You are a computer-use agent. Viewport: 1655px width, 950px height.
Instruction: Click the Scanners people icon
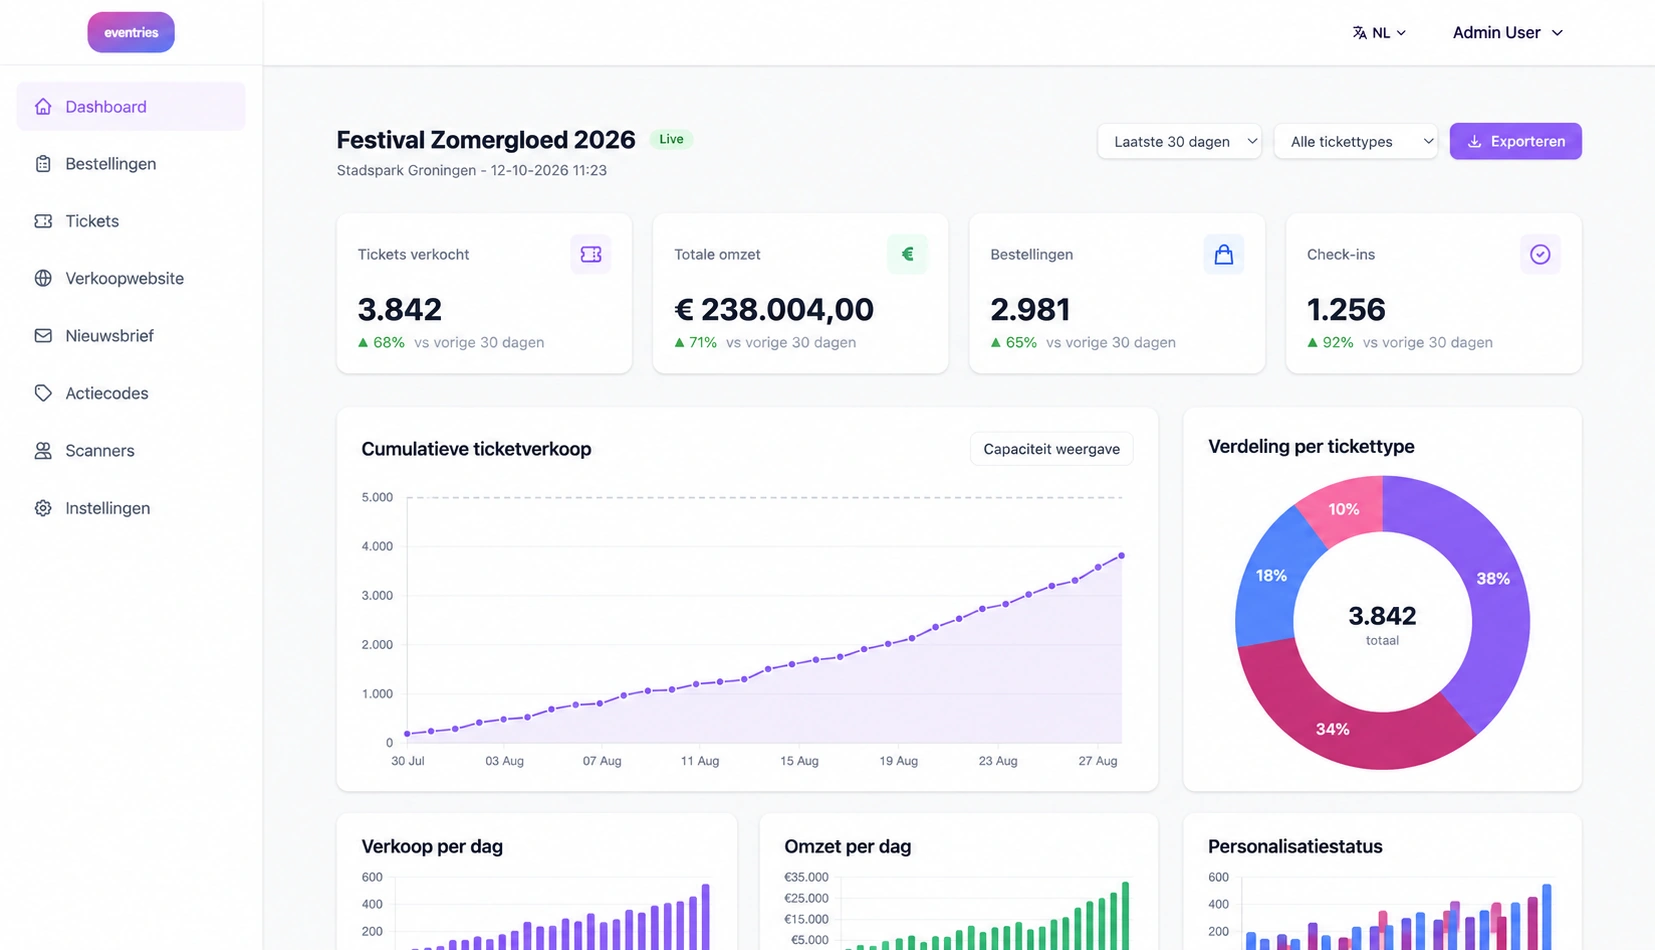pos(43,450)
